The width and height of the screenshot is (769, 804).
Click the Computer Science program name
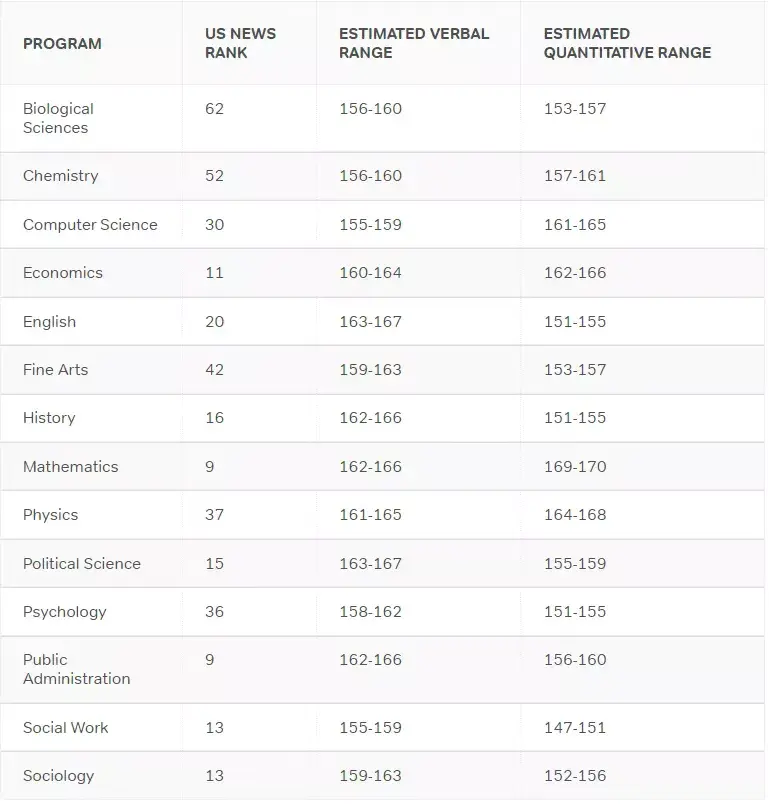[90, 225]
